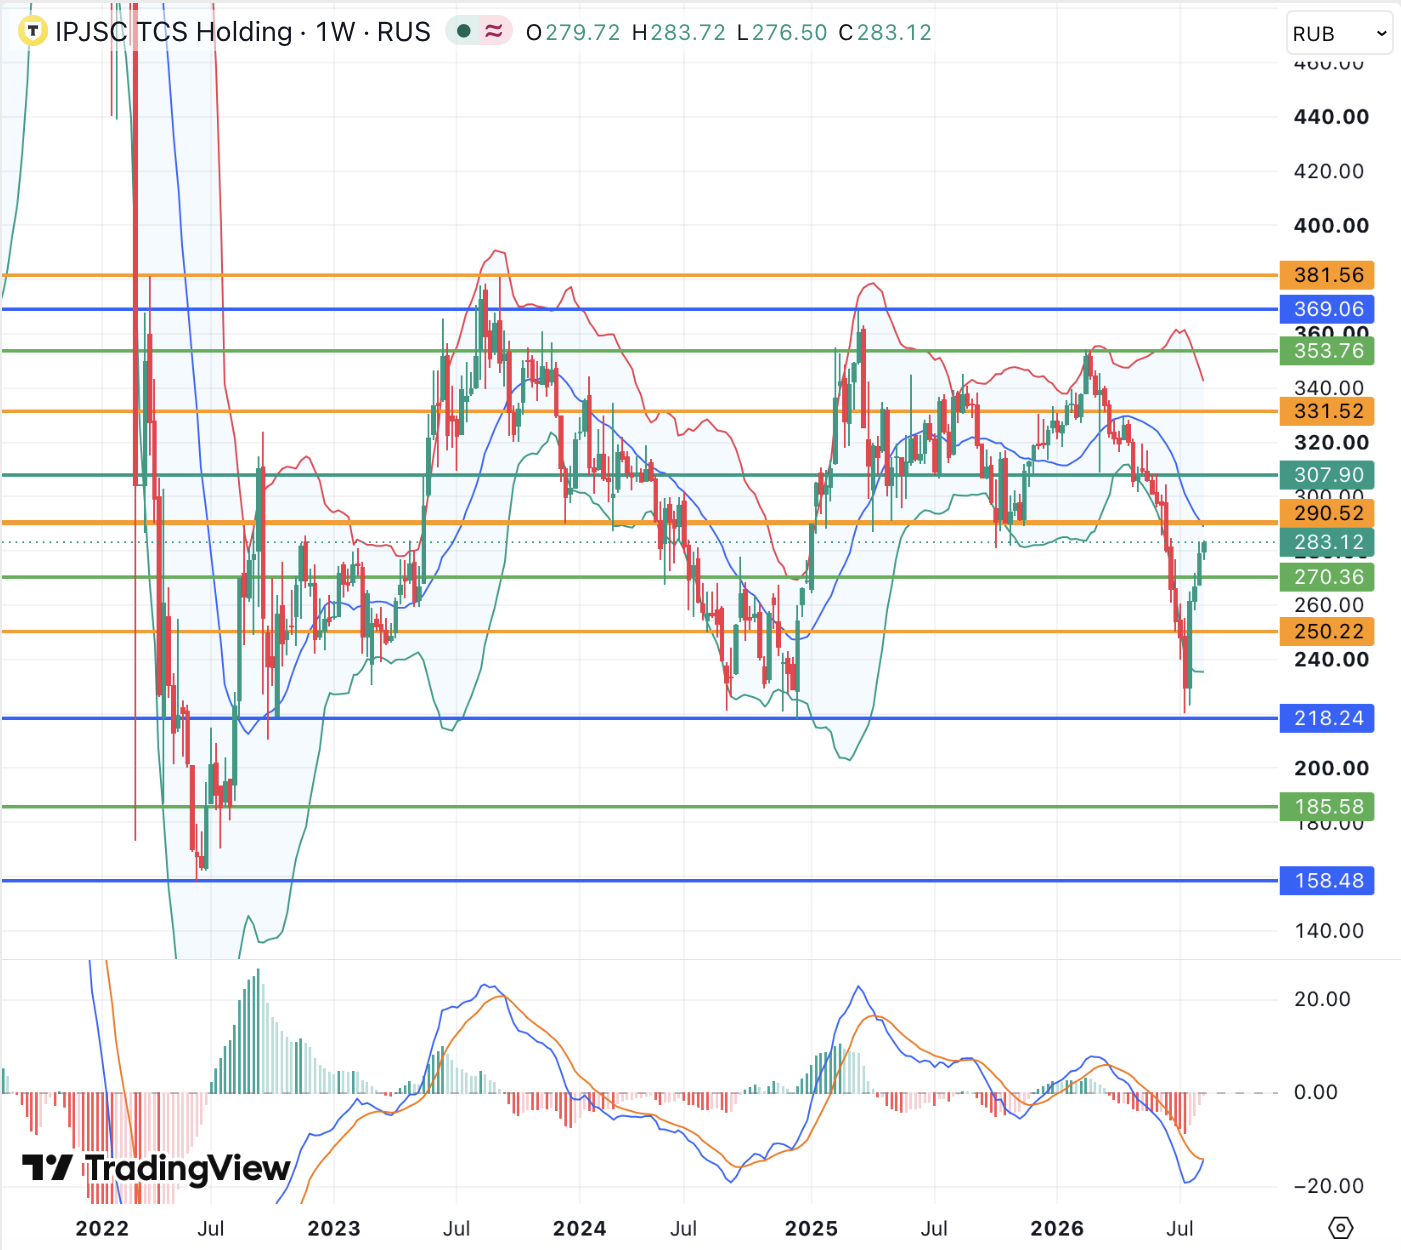1401x1250 pixels.
Task: Click the green 185.58 price label
Action: [1328, 807]
